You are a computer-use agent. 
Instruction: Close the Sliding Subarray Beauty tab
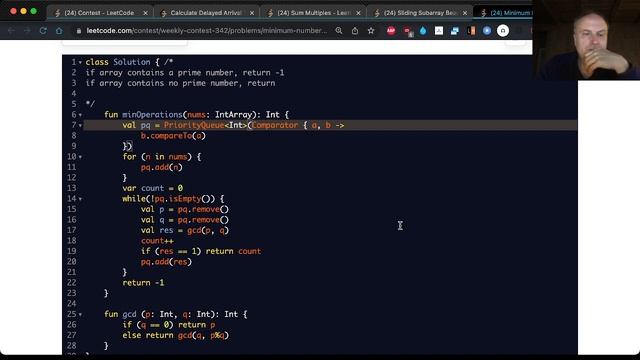tap(465, 13)
